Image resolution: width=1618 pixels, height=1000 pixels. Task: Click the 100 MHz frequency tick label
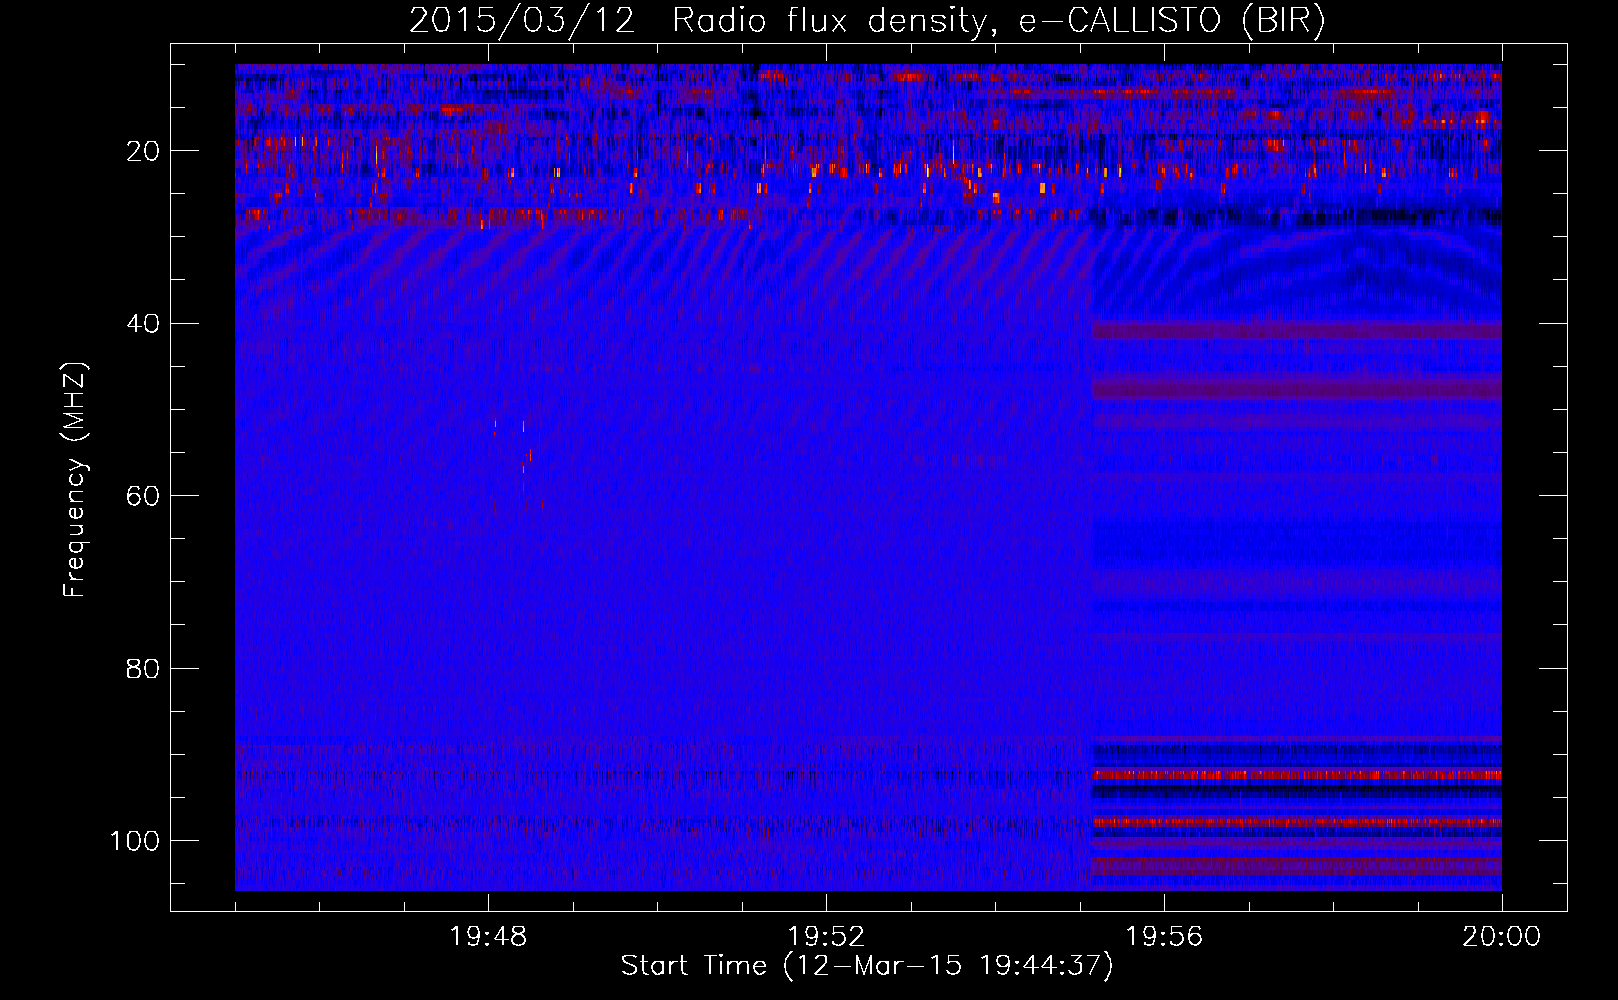(135, 841)
